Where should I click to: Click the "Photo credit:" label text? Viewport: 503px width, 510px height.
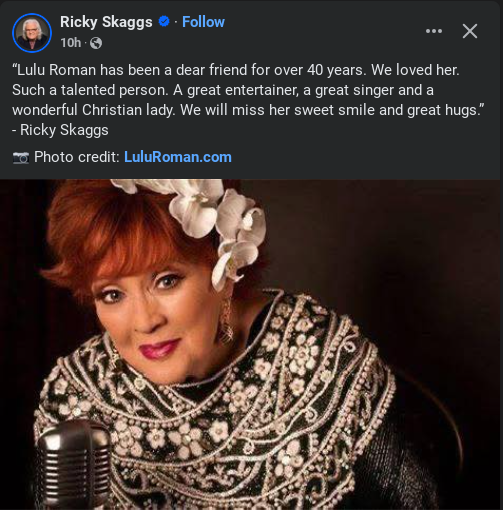click(x=77, y=157)
